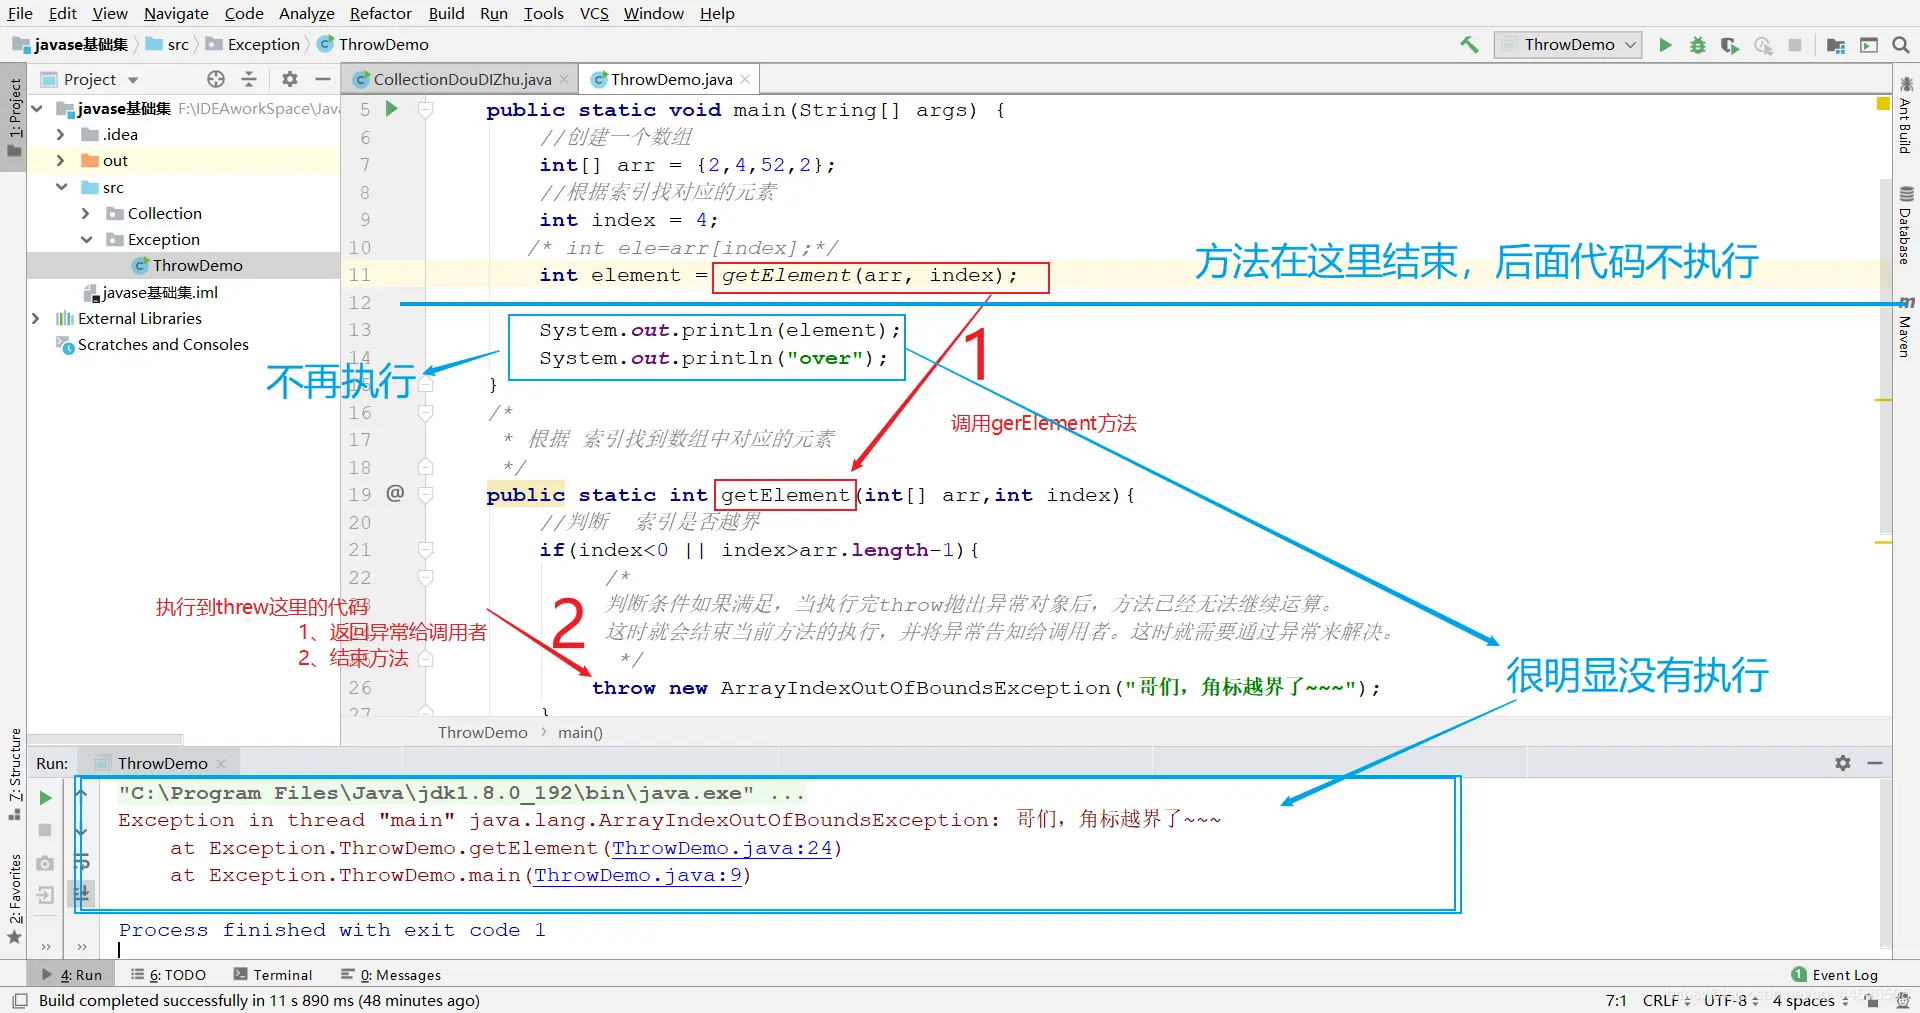Open the Database side panel
This screenshot has height=1013, width=1920.
pyautogui.click(x=1906, y=225)
